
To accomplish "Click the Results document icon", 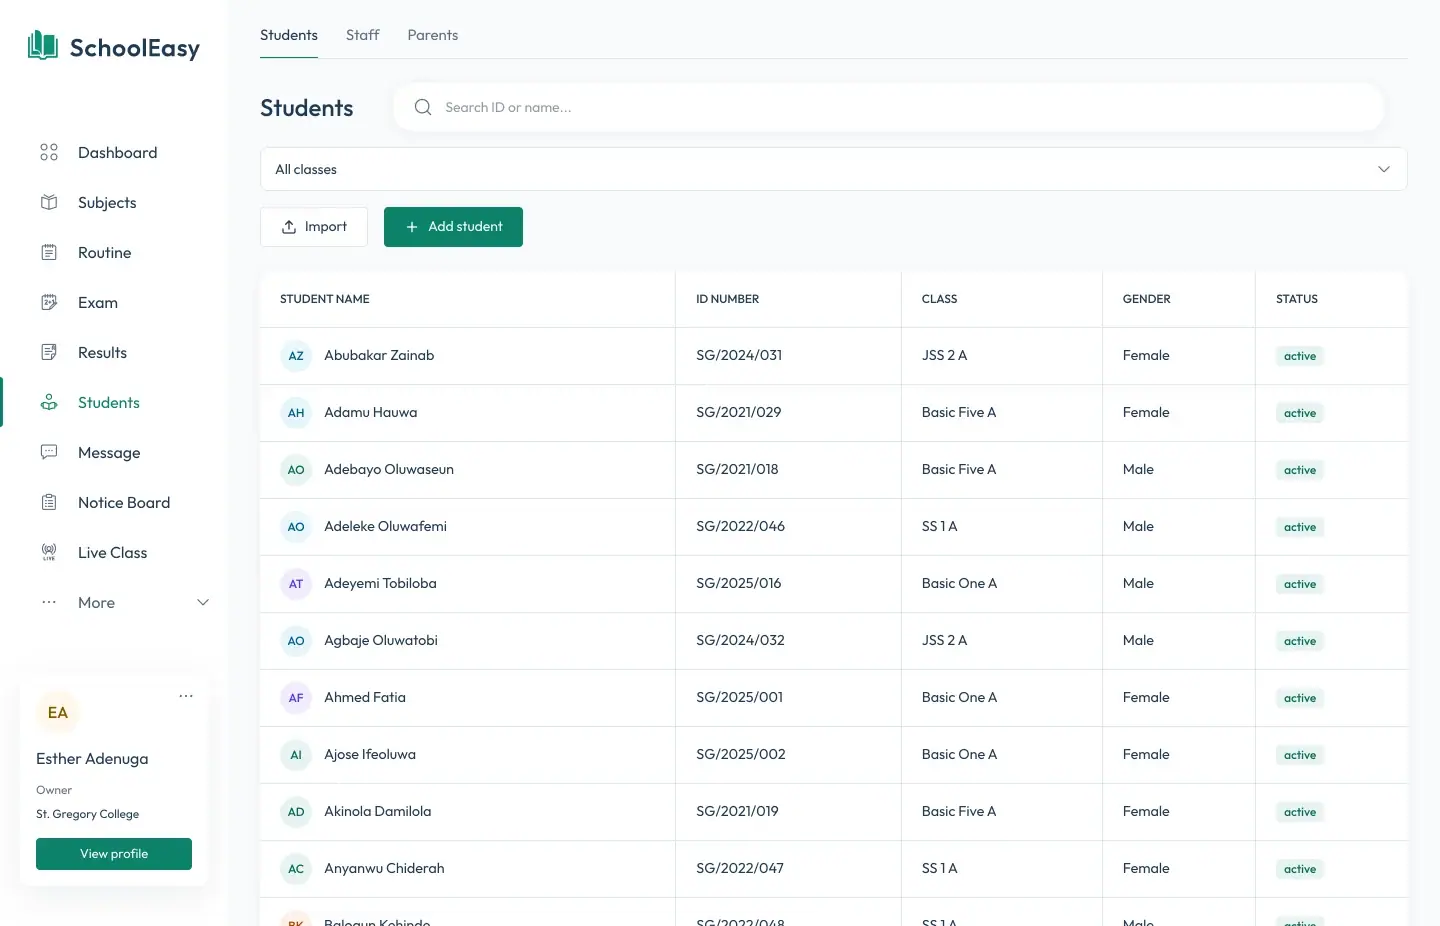I will click(x=49, y=352).
